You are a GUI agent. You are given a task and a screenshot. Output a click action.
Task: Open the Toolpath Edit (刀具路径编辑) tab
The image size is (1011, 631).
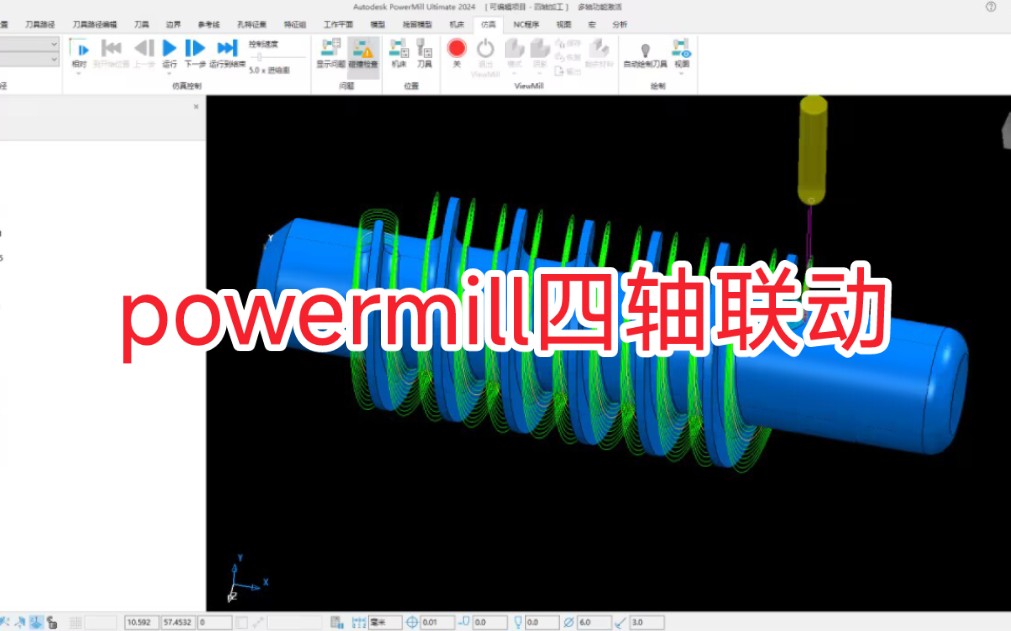tap(94, 24)
